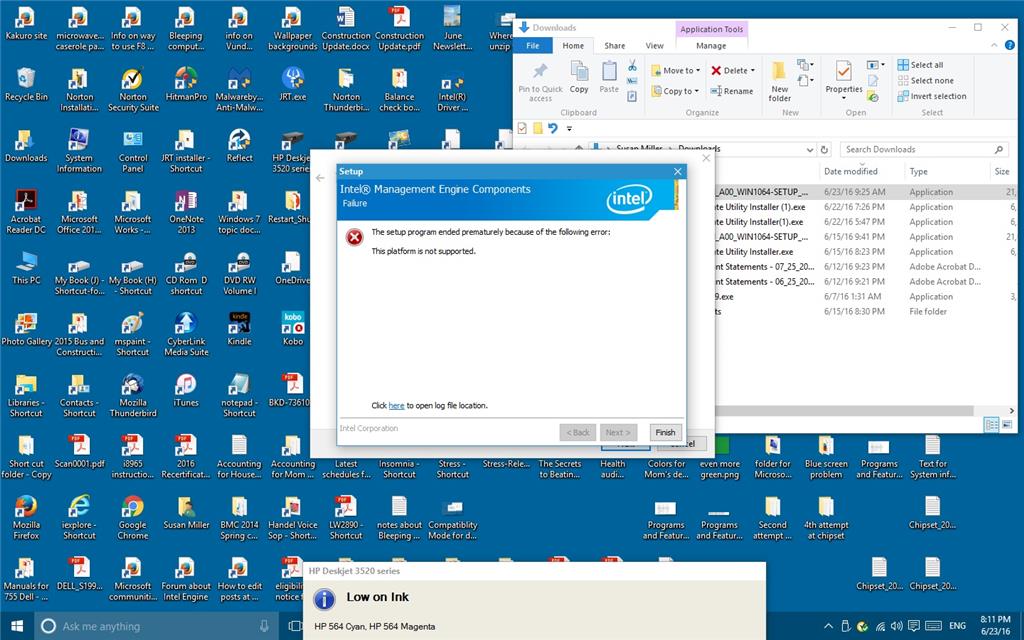Click Refresh button beside address bar
Image resolution: width=1024 pixels, height=640 pixels.
pyautogui.click(x=824, y=150)
